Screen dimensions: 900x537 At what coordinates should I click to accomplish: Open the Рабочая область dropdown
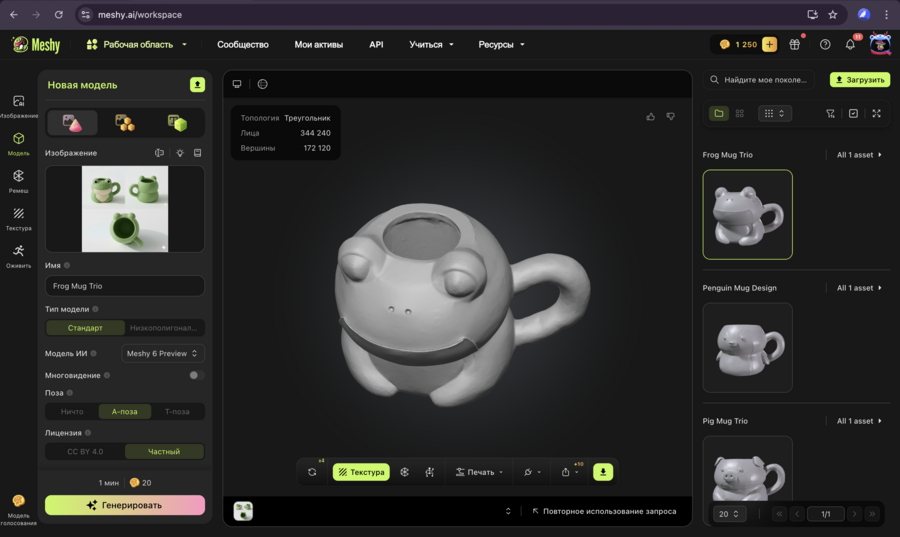(137, 45)
